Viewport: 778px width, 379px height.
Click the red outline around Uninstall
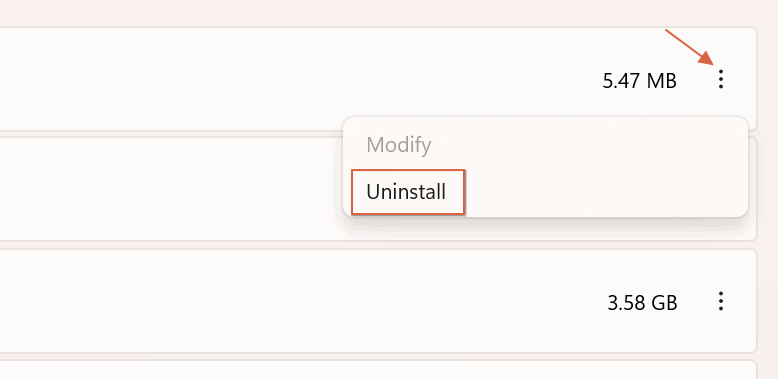coord(408,170)
